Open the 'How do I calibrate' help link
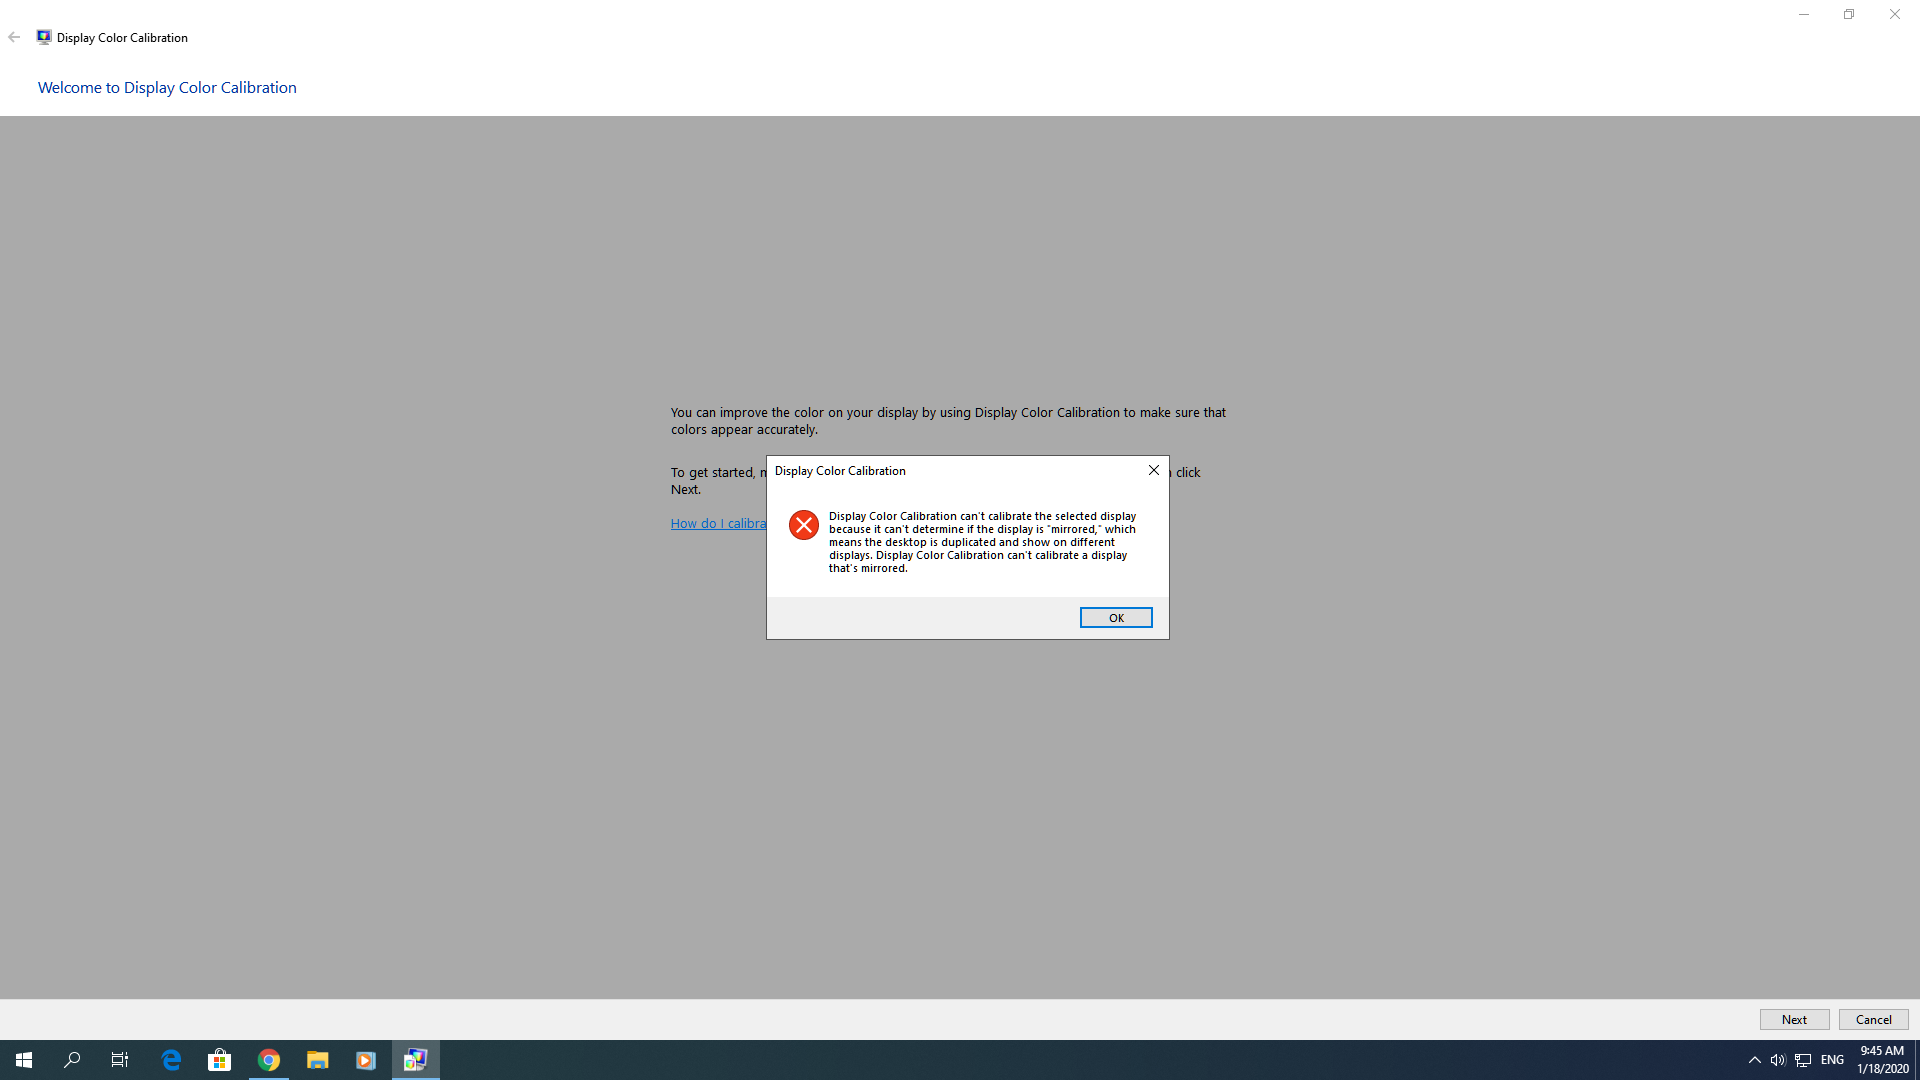The height and width of the screenshot is (1080, 1920). [x=719, y=523]
